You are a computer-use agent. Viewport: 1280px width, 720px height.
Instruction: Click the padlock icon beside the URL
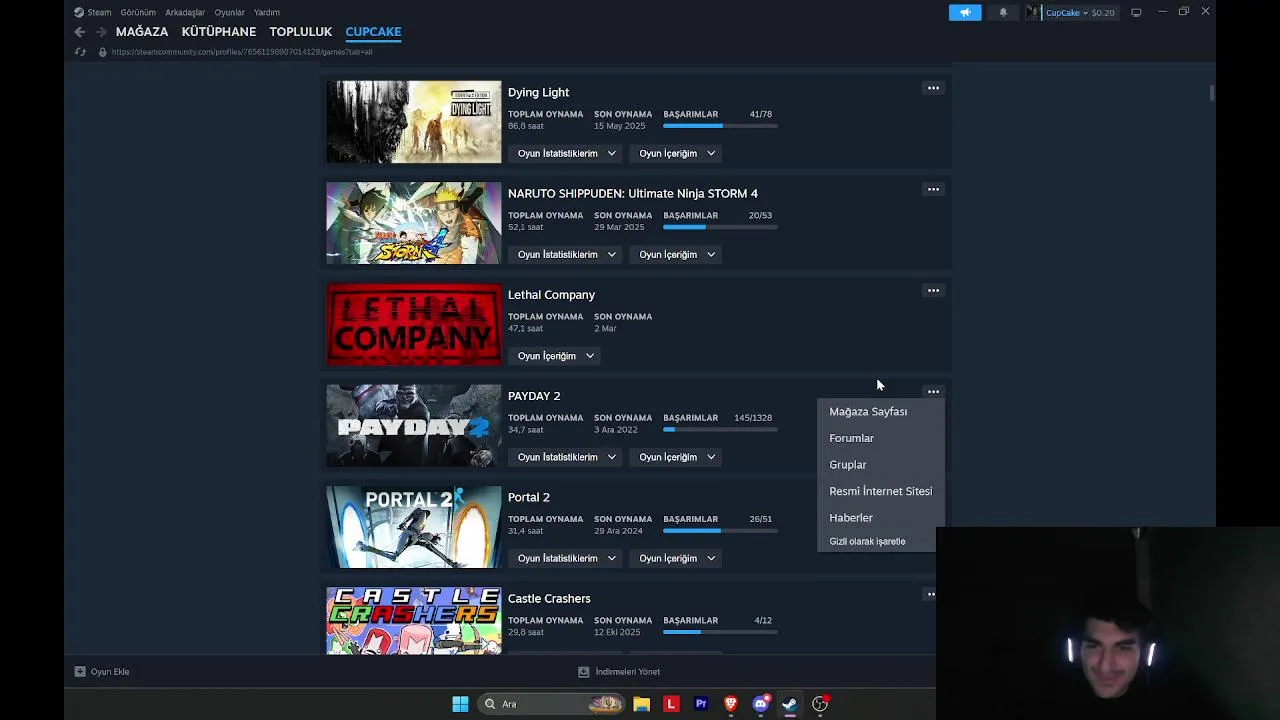(x=102, y=52)
